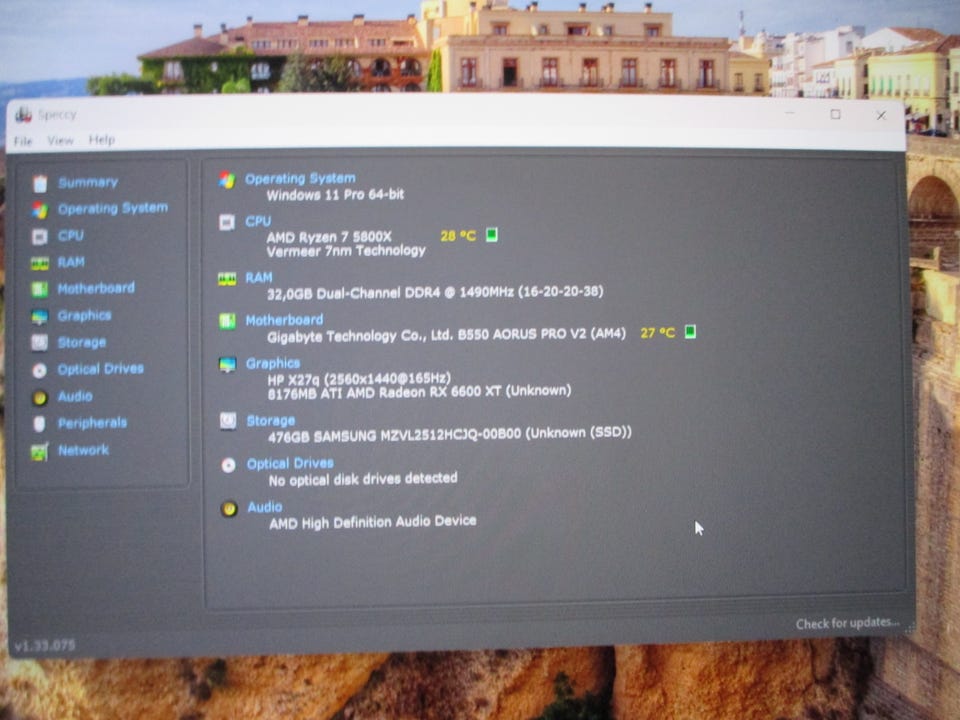Open the File menu
960x720 pixels.
click(x=23, y=141)
